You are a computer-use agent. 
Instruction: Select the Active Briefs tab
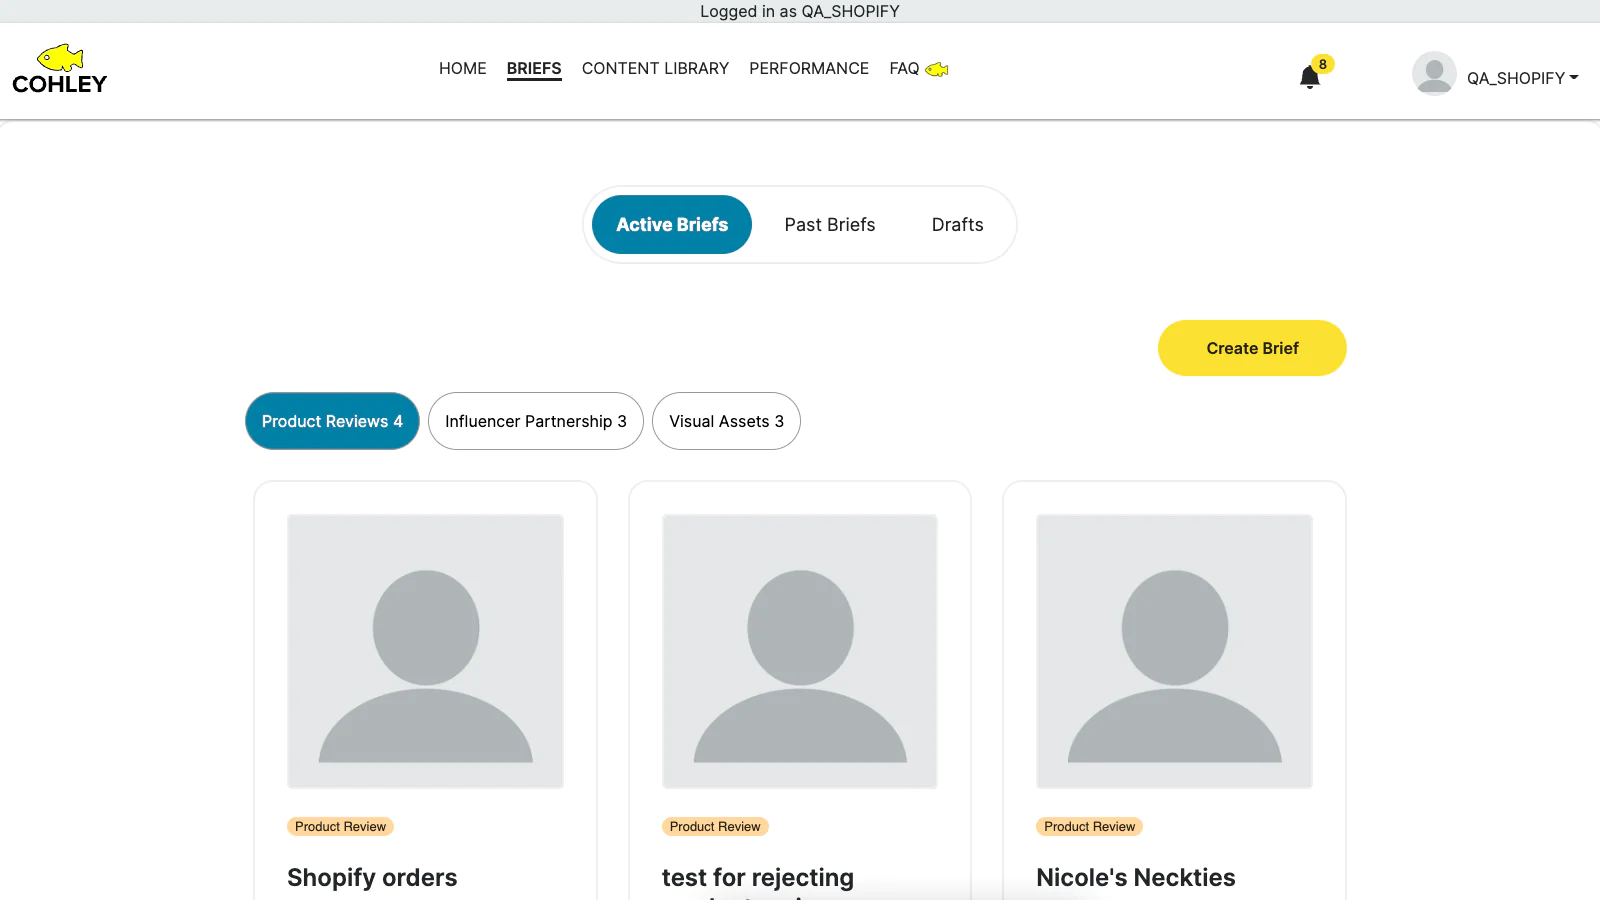(672, 225)
